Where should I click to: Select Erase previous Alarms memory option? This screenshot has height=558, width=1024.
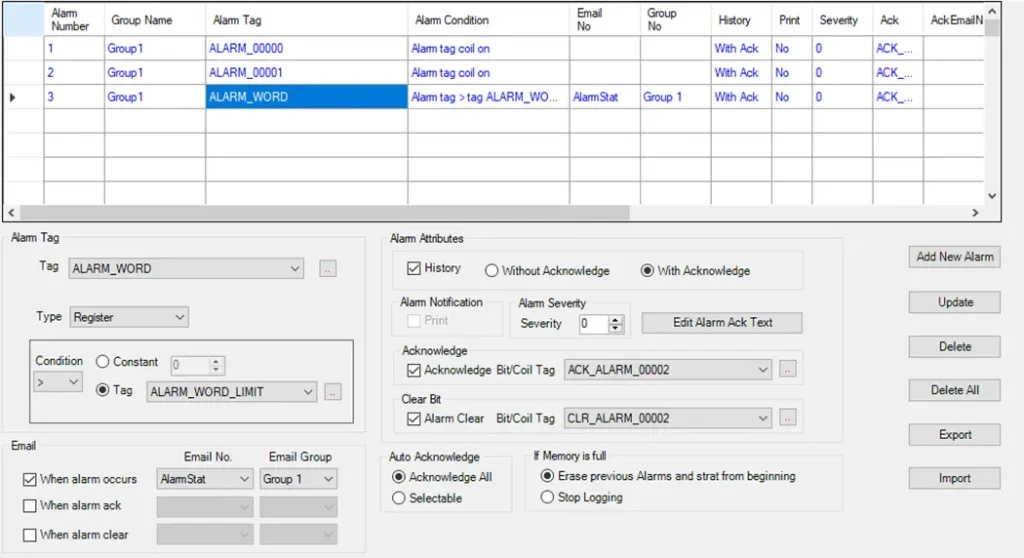[547, 476]
